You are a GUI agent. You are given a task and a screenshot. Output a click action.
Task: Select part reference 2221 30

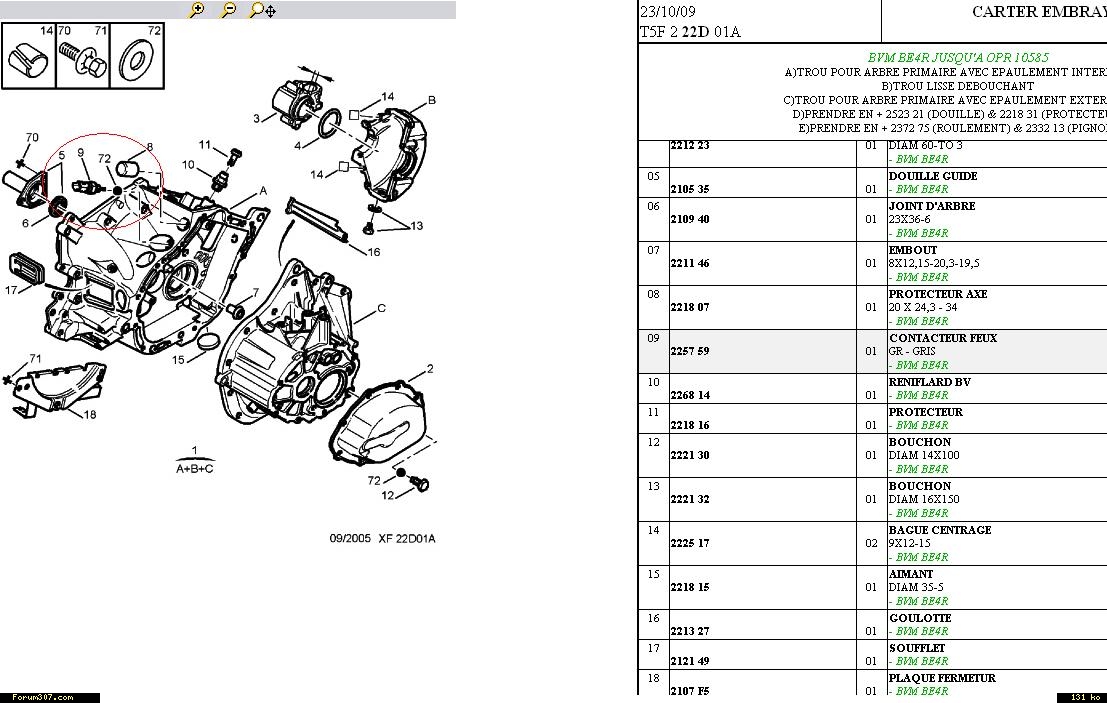pyautogui.click(x=690, y=455)
